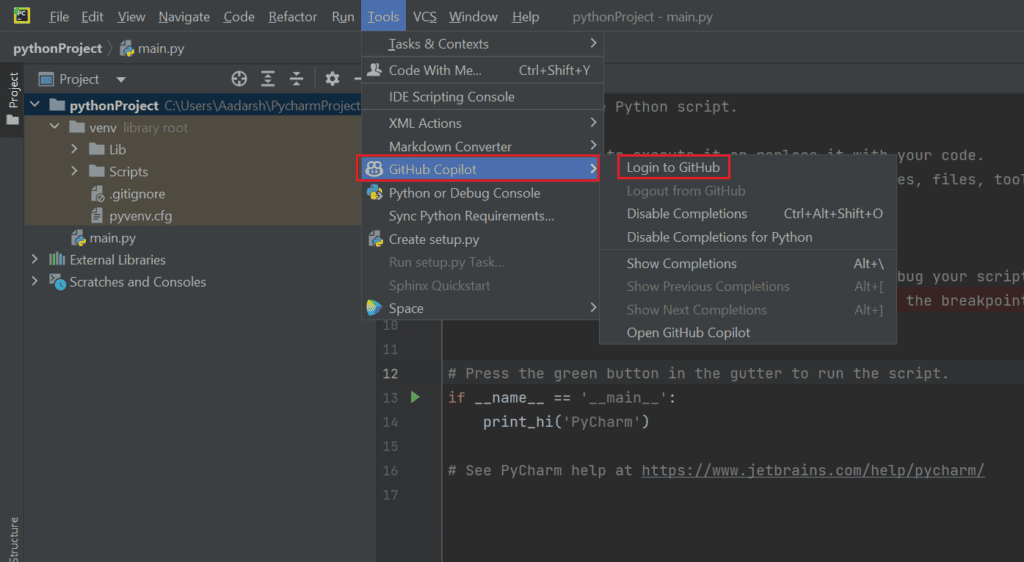The height and width of the screenshot is (562, 1024).
Task: Expand the Lib folder
Action: click(74, 149)
